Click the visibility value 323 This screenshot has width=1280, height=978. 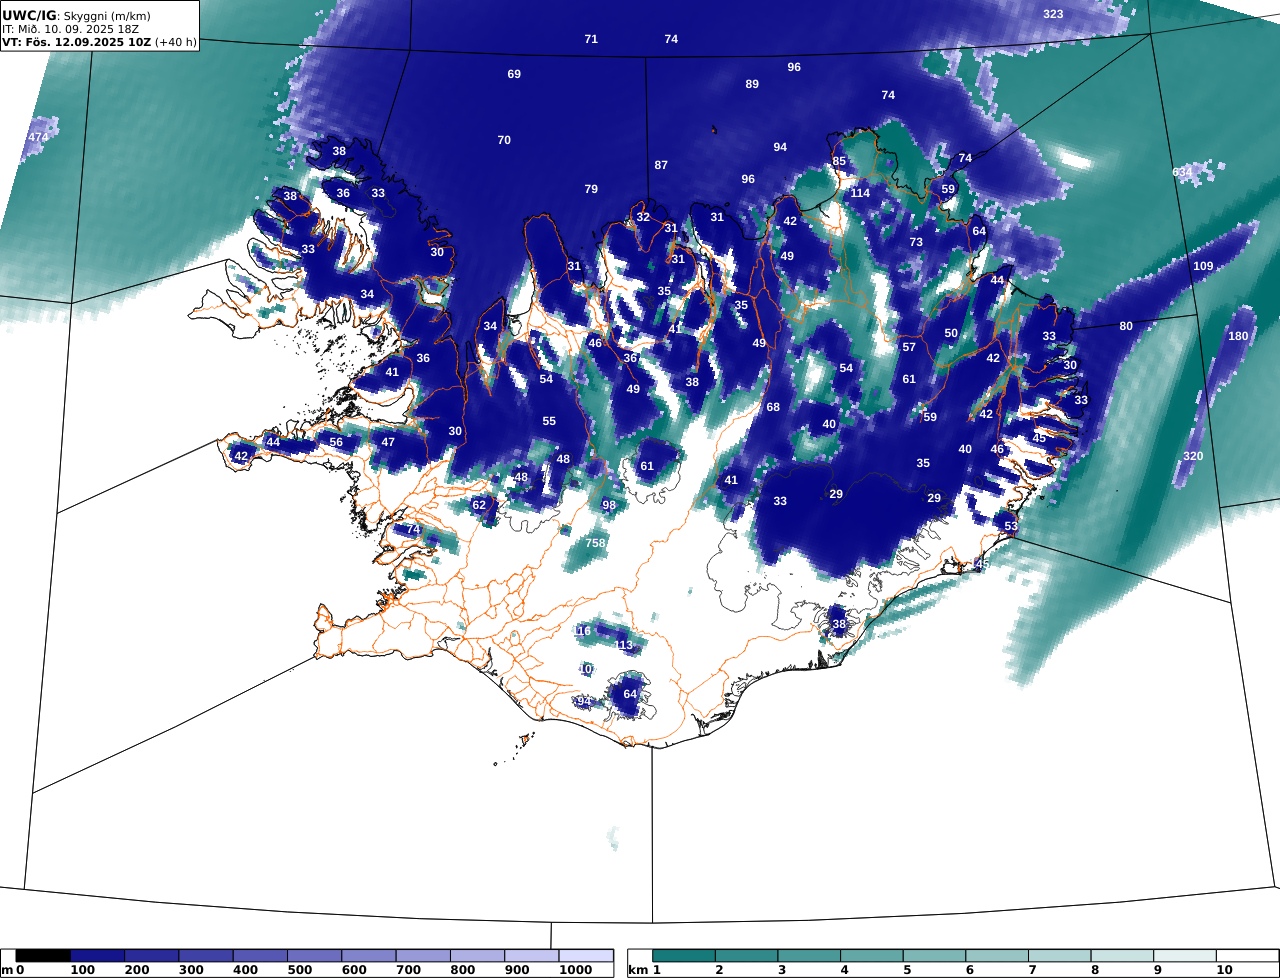1053,14
